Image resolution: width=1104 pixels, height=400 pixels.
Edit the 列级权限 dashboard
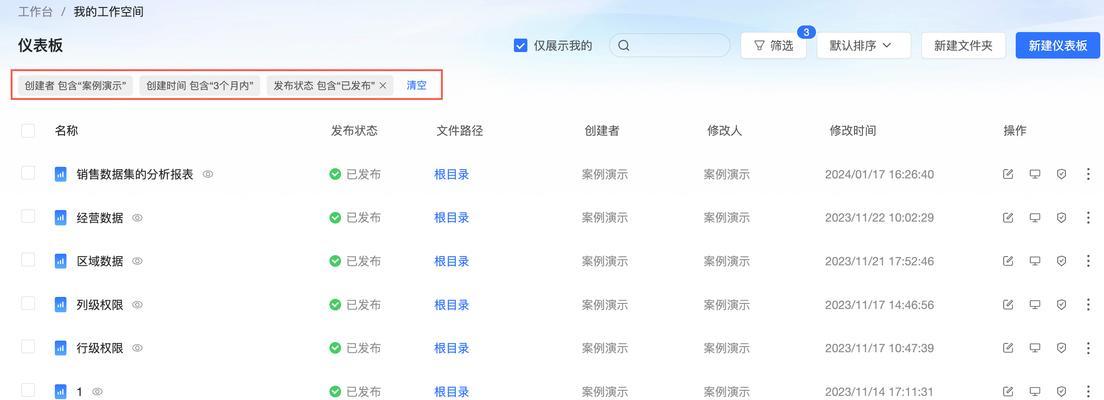pyautogui.click(x=1008, y=305)
